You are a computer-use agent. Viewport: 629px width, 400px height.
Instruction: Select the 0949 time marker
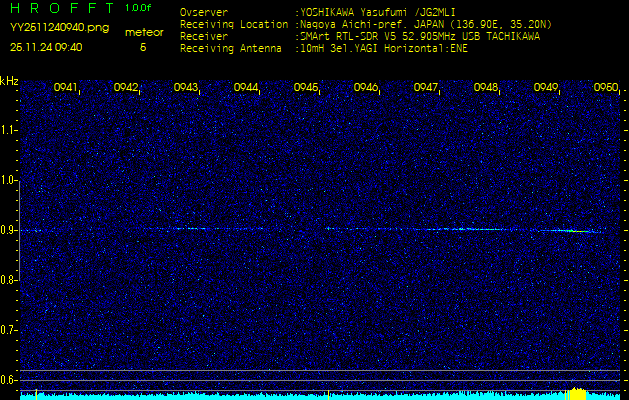(546, 88)
